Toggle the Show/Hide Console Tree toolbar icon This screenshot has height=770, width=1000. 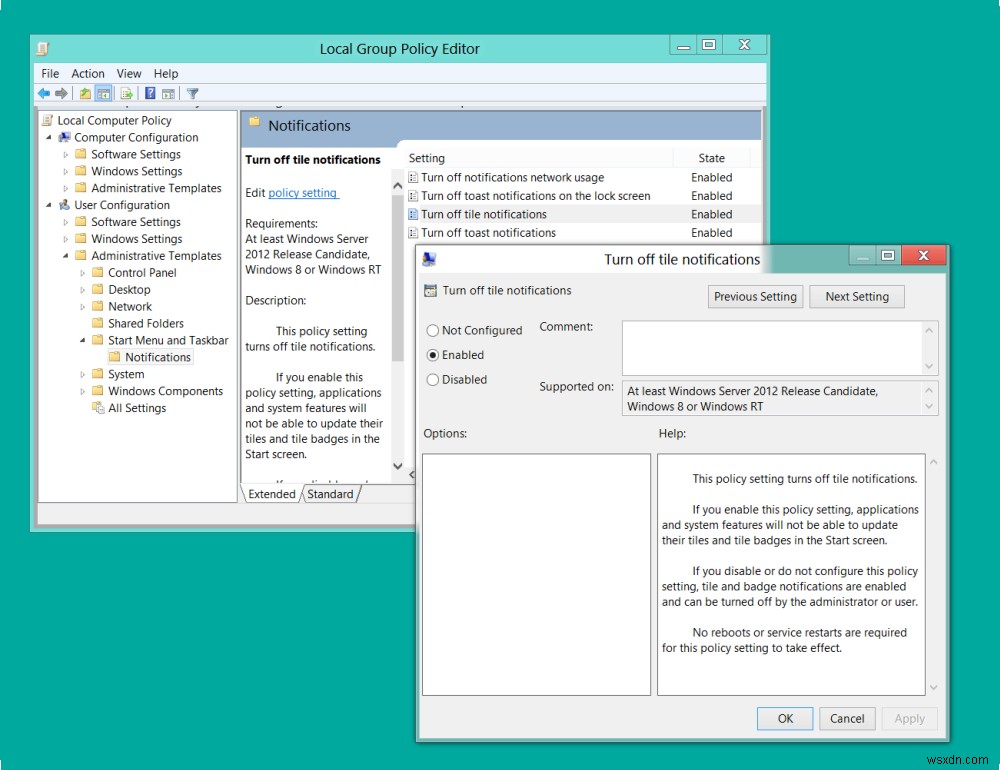(x=104, y=93)
